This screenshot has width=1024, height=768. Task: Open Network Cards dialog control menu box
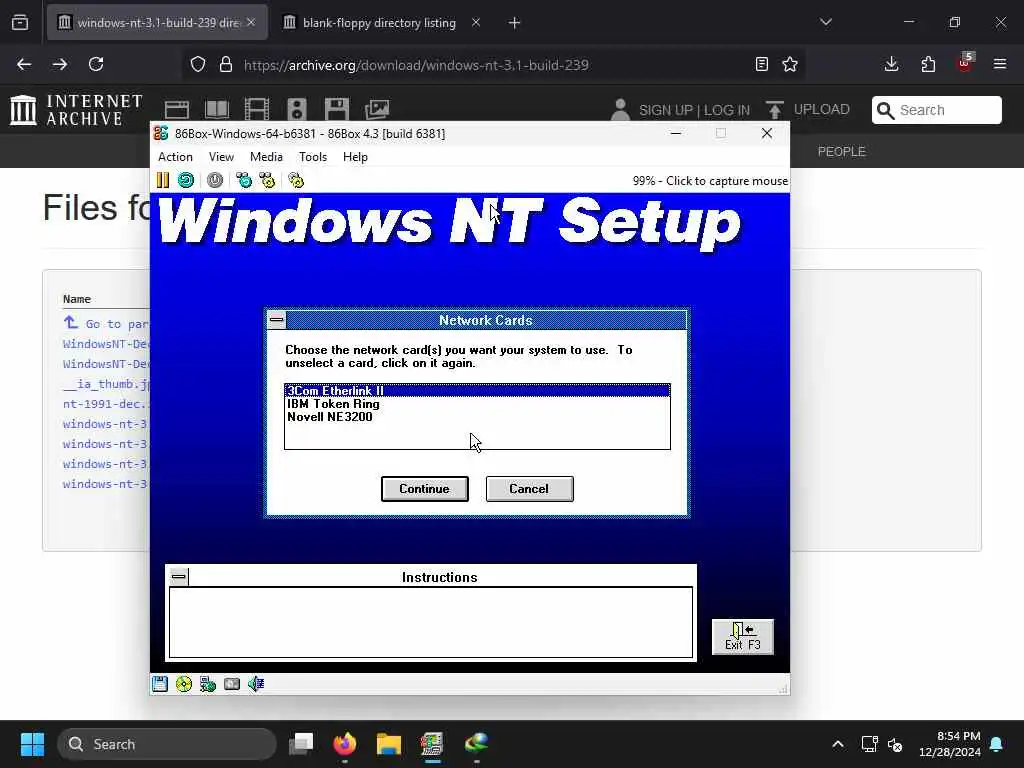[x=277, y=320]
